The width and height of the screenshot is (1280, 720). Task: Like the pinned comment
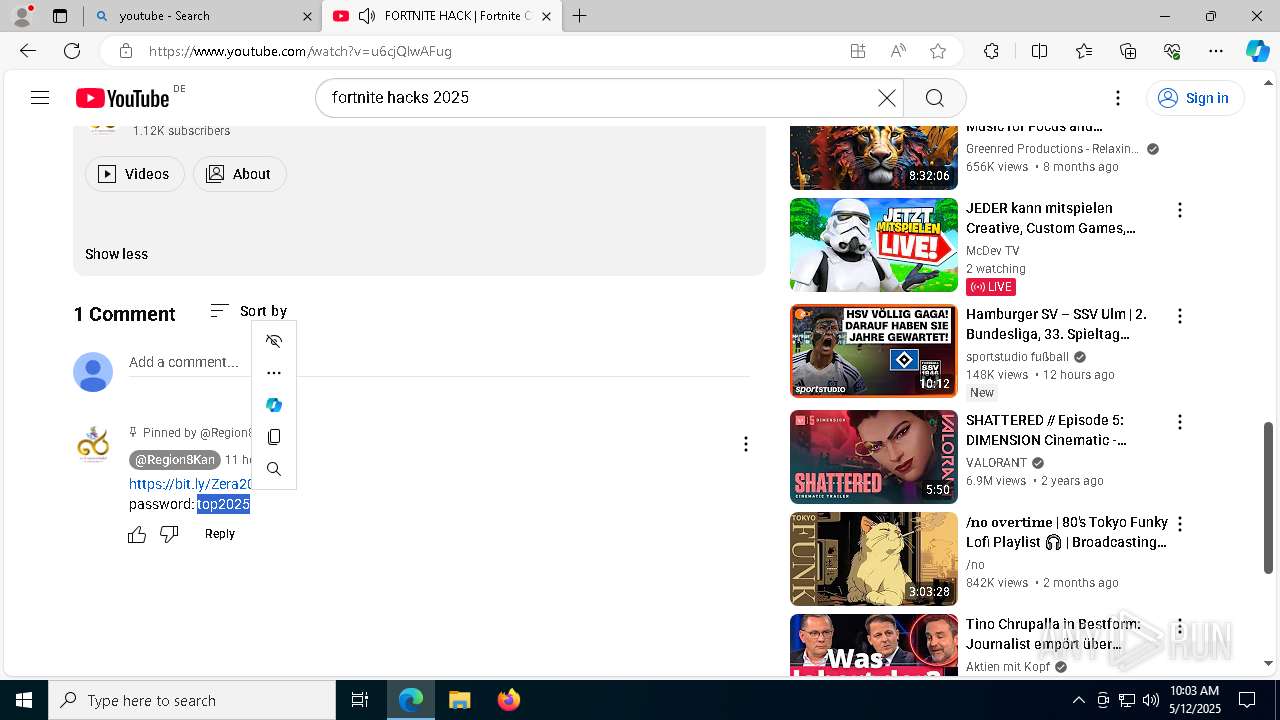click(137, 535)
